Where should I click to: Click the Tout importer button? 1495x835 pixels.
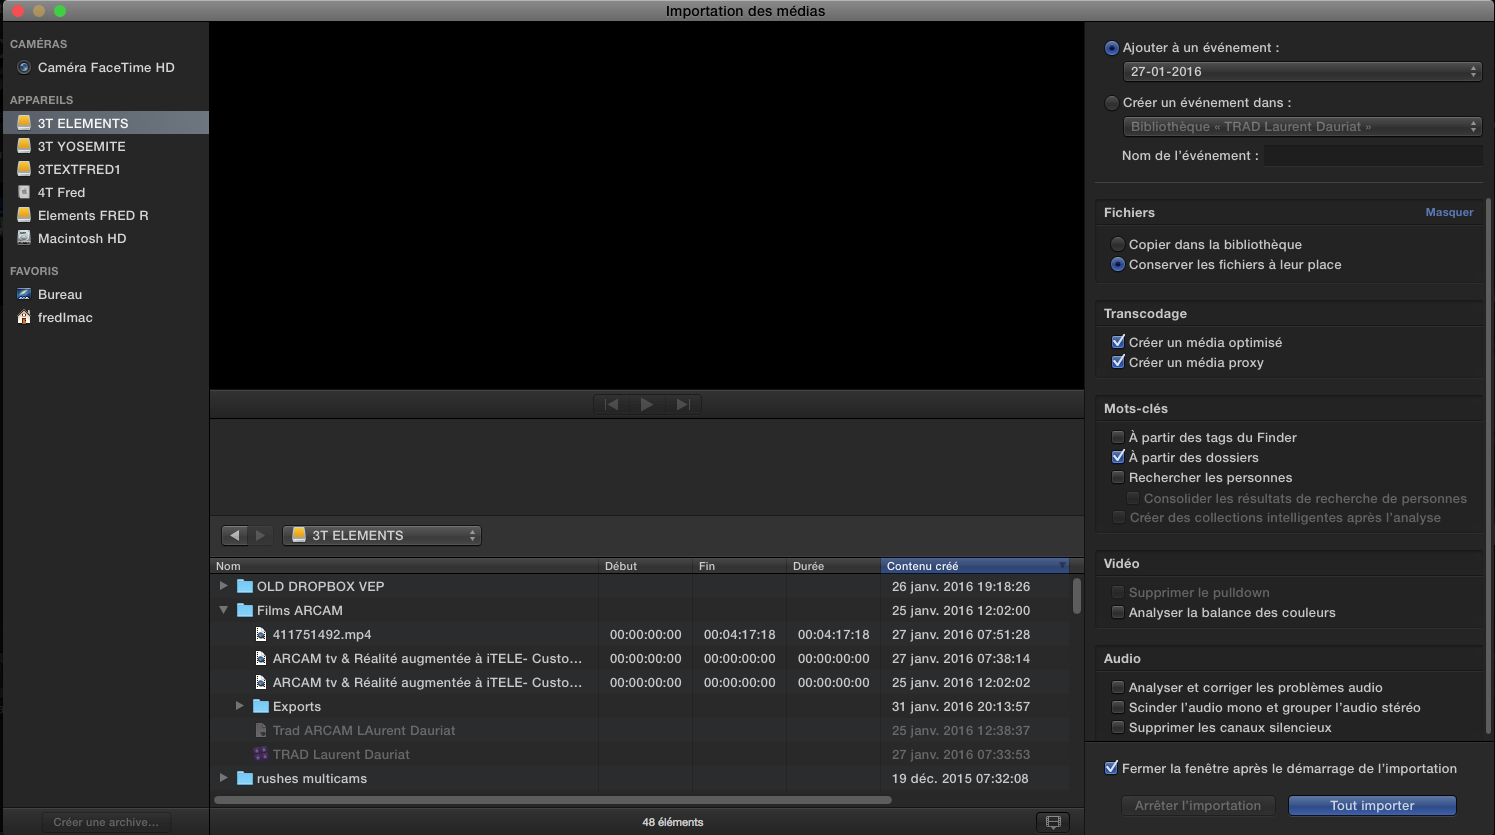[x=1371, y=806]
